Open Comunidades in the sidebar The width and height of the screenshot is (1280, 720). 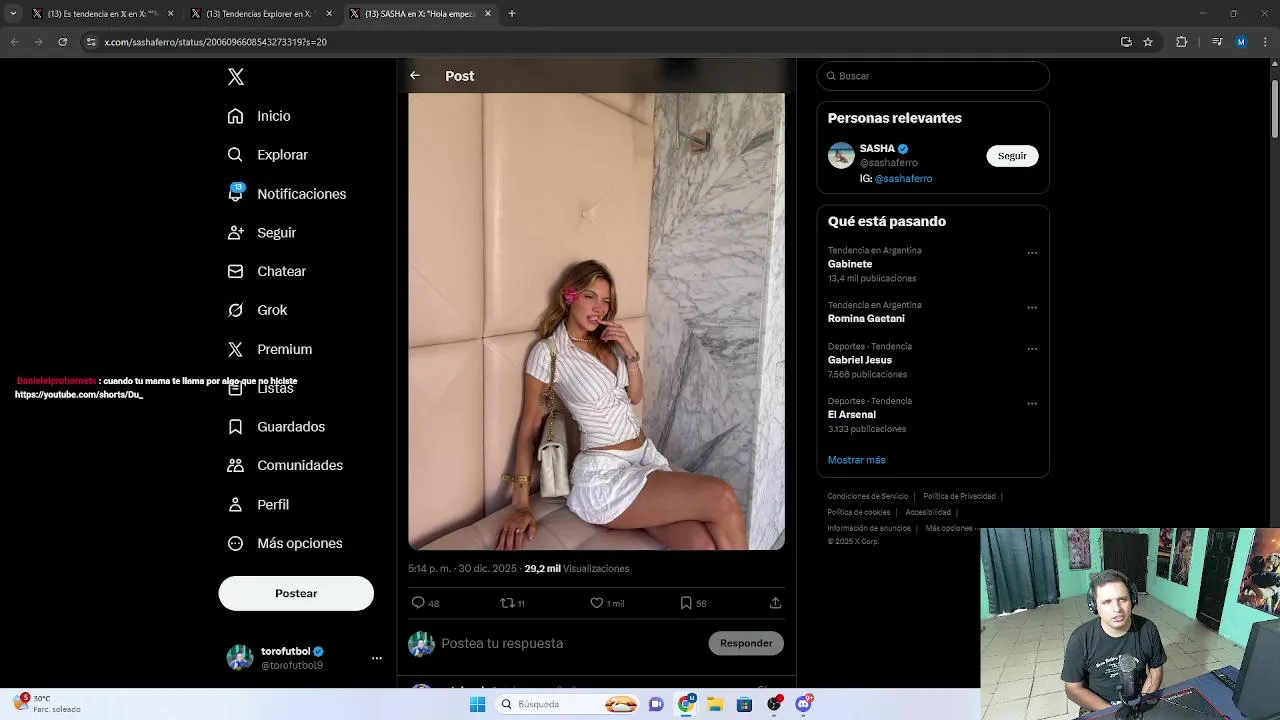coord(285,465)
